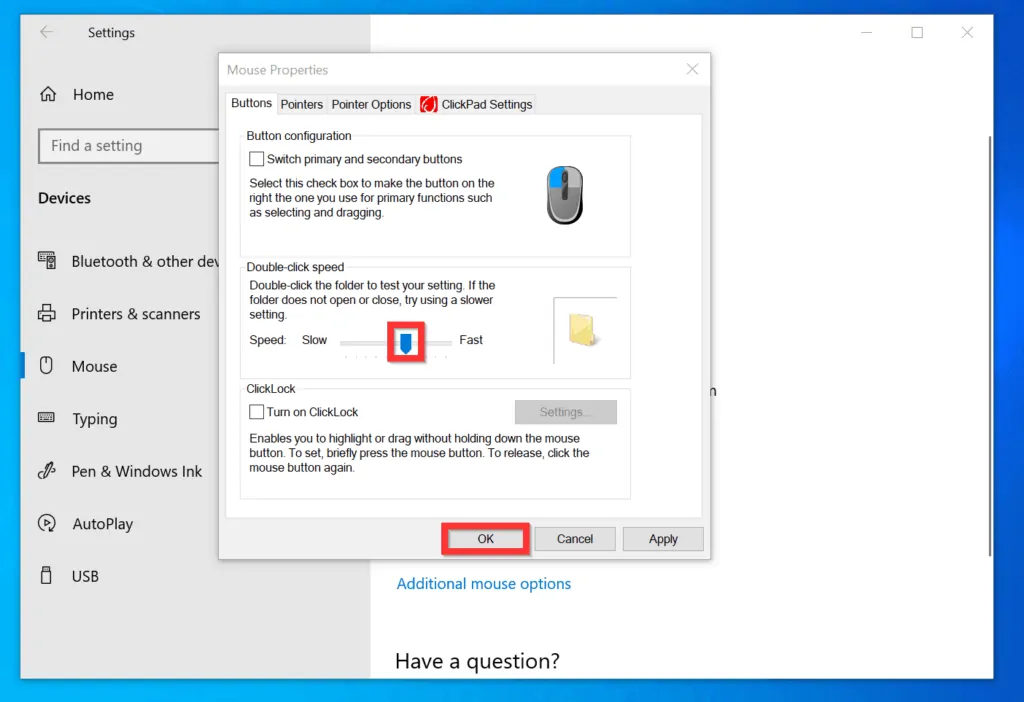
Task: Click the double-click speed slider handle
Action: click(x=406, y=343)
